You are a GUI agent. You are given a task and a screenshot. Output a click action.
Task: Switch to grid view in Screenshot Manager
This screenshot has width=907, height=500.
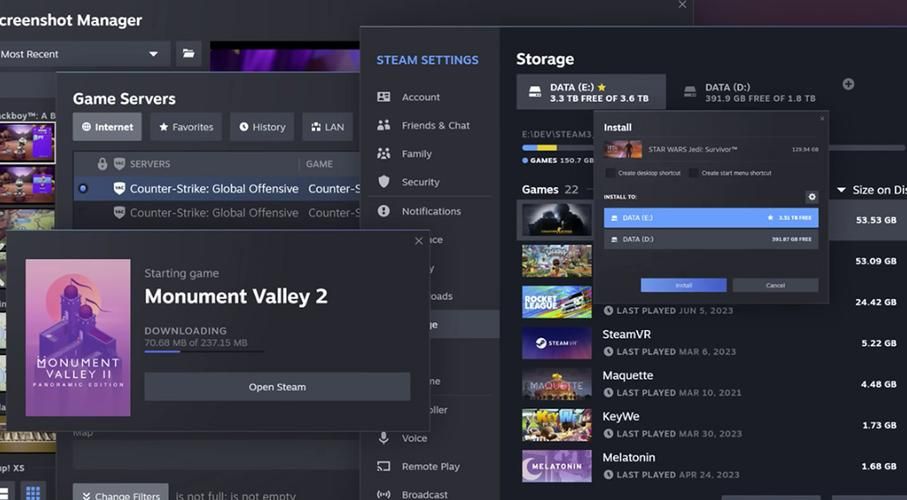click(x=33, y=492)
